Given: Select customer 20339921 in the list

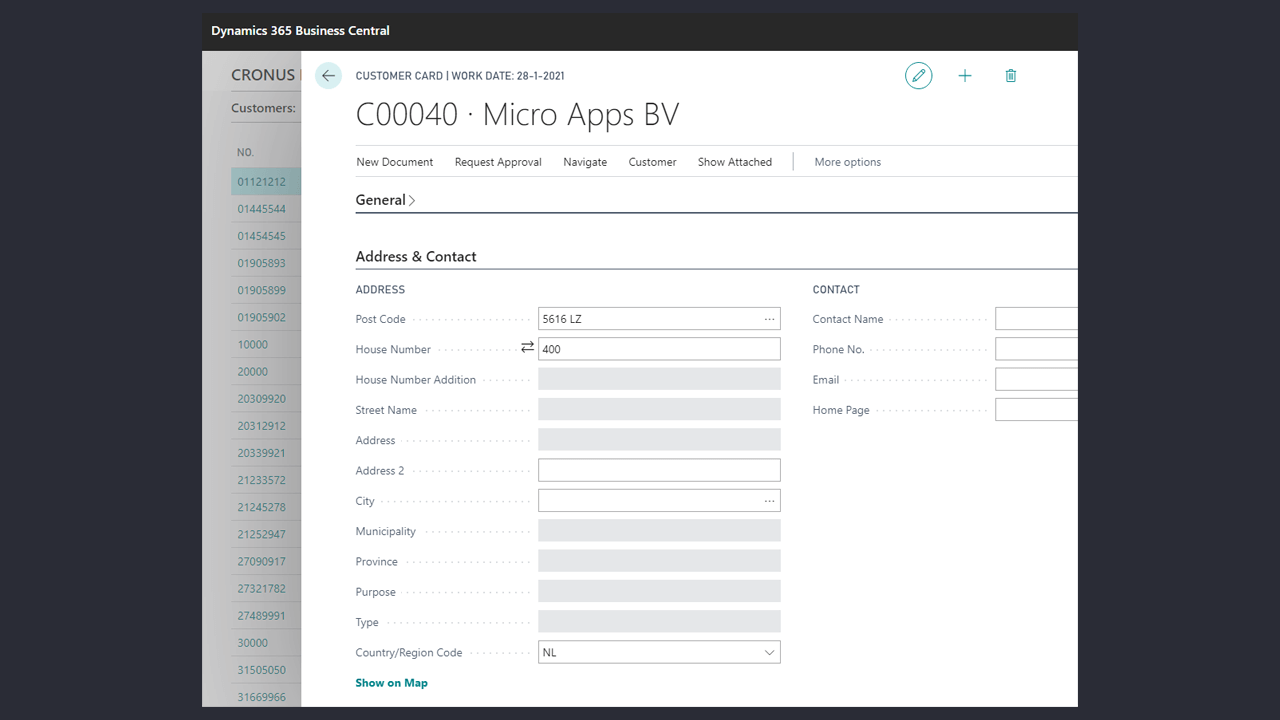Looking at the screenshot, I should click(x=262, y=453).
